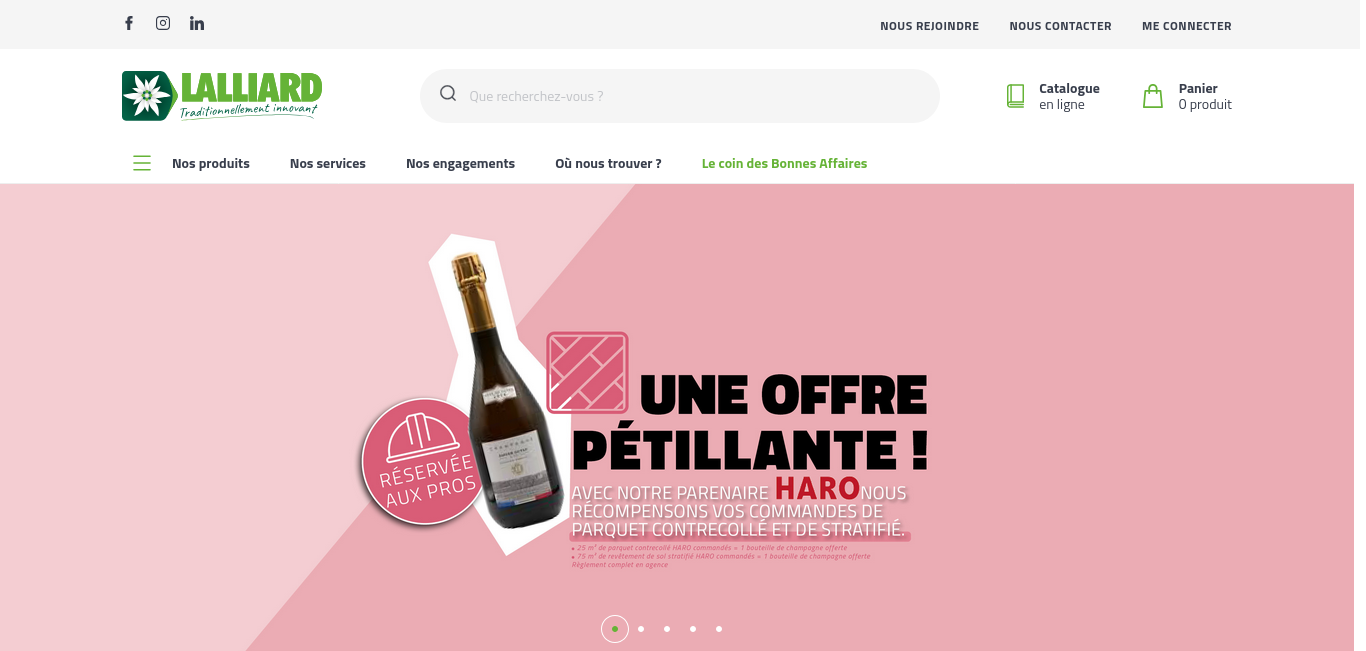The height and width of the screenshot is (651, 1366).
Task: Click the Nous rejoindre link
Action: [929, 26]
